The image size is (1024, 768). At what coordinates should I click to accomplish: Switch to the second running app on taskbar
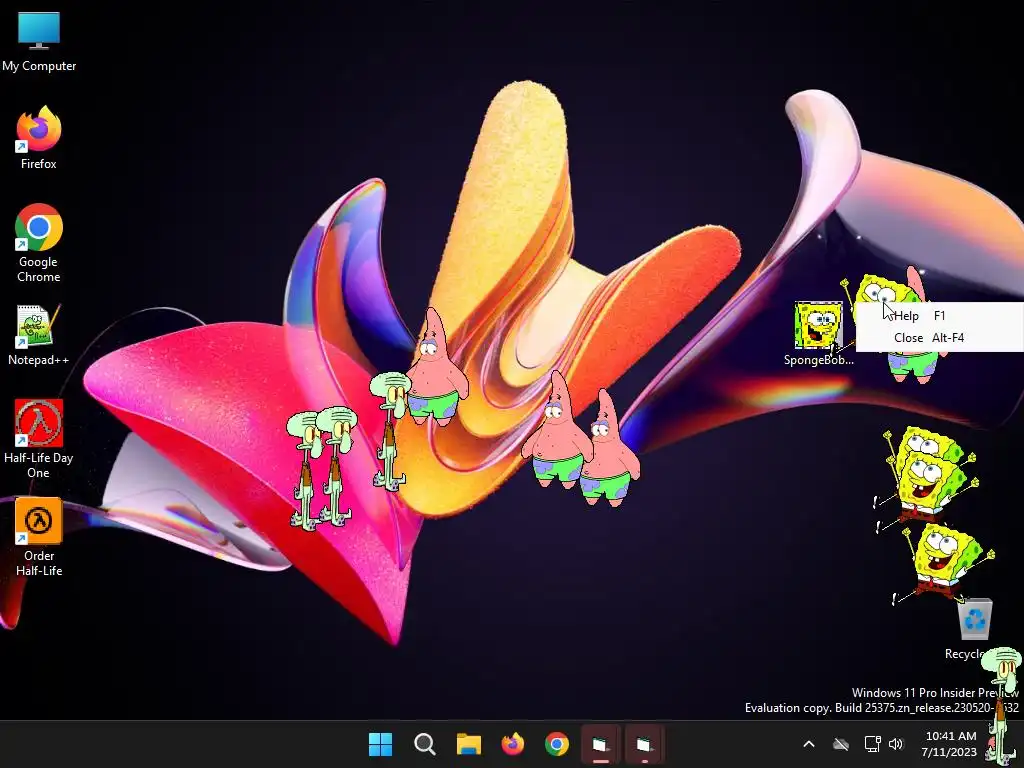pos(645,744)
